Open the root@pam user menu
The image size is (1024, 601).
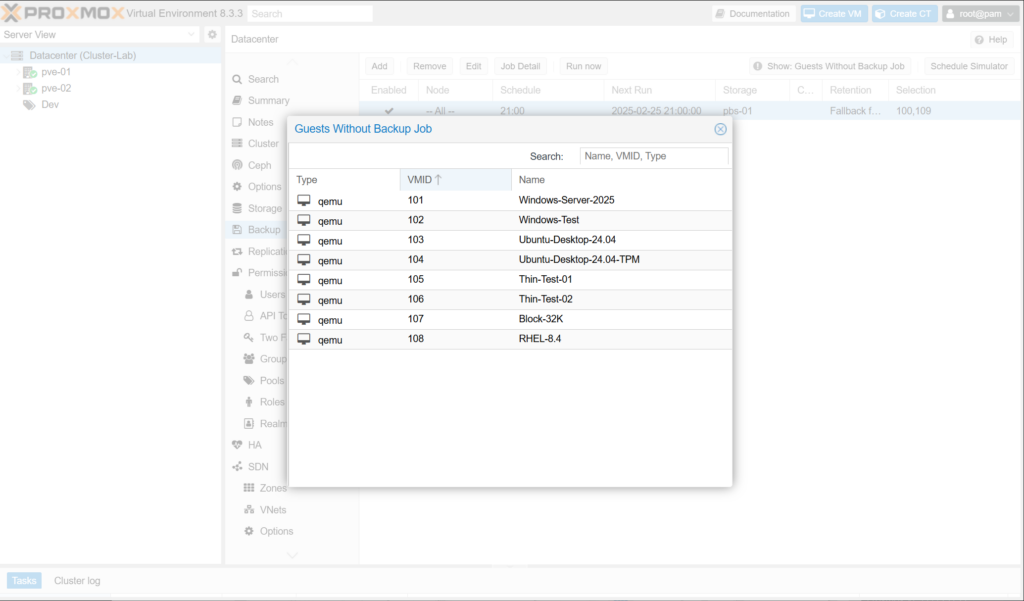978,14
